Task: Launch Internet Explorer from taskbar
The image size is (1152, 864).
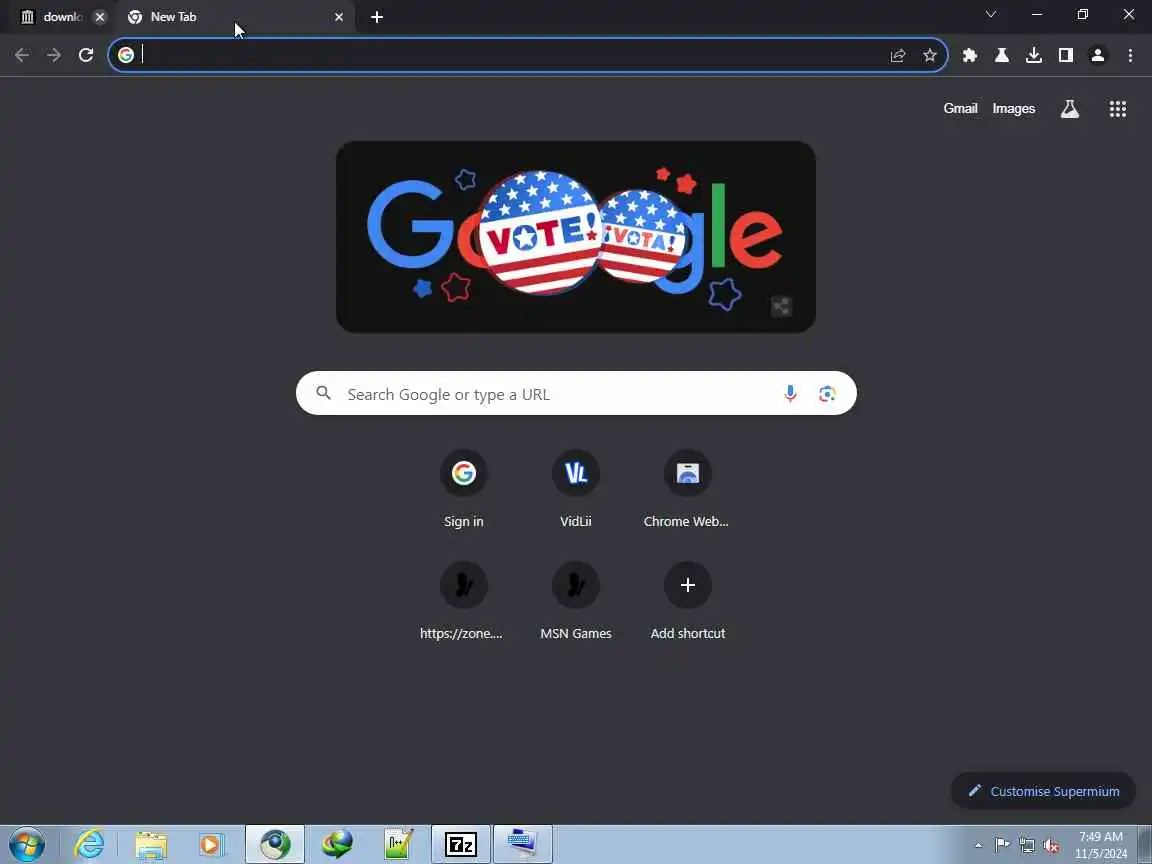Action: tap(90, 845)
